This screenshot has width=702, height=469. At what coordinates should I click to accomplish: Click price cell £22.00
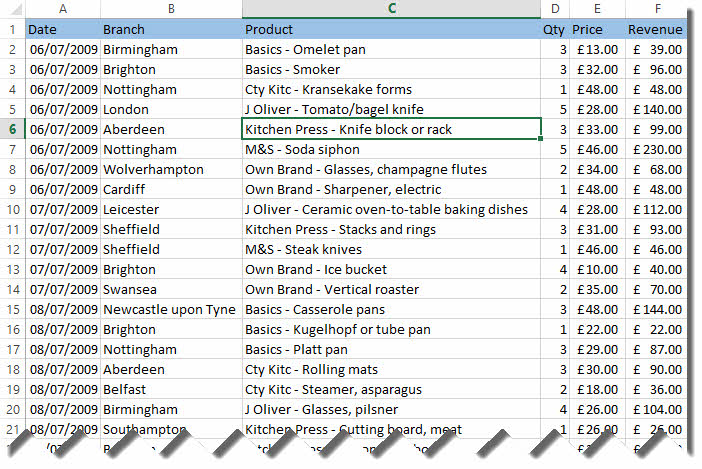[x=597, y=330]
